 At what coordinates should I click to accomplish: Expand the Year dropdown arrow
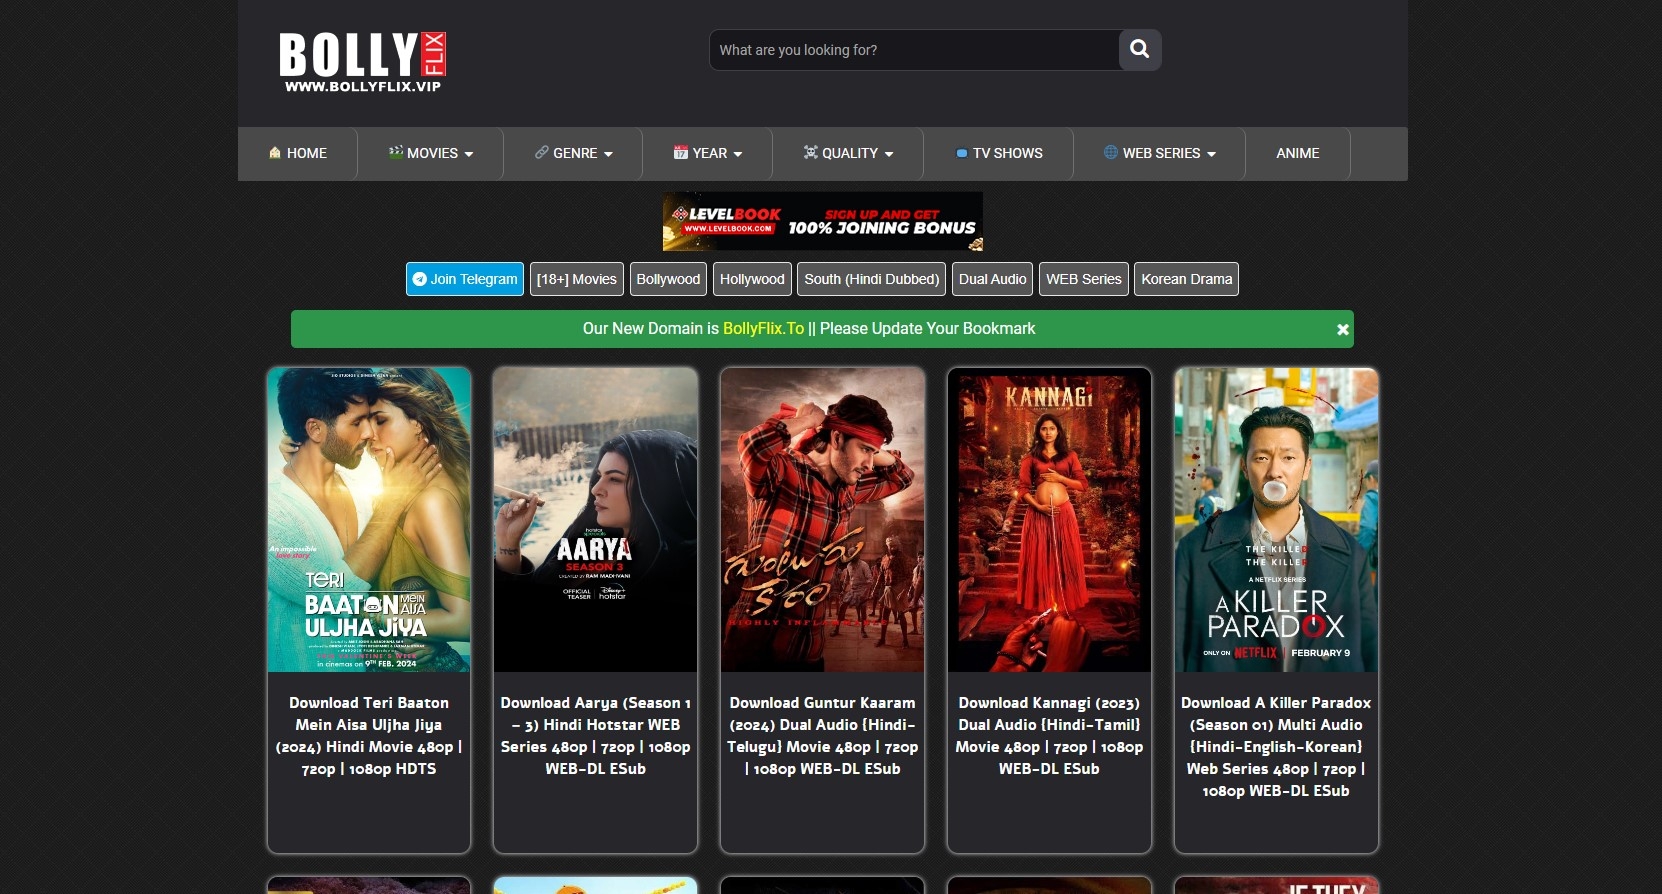738,154
